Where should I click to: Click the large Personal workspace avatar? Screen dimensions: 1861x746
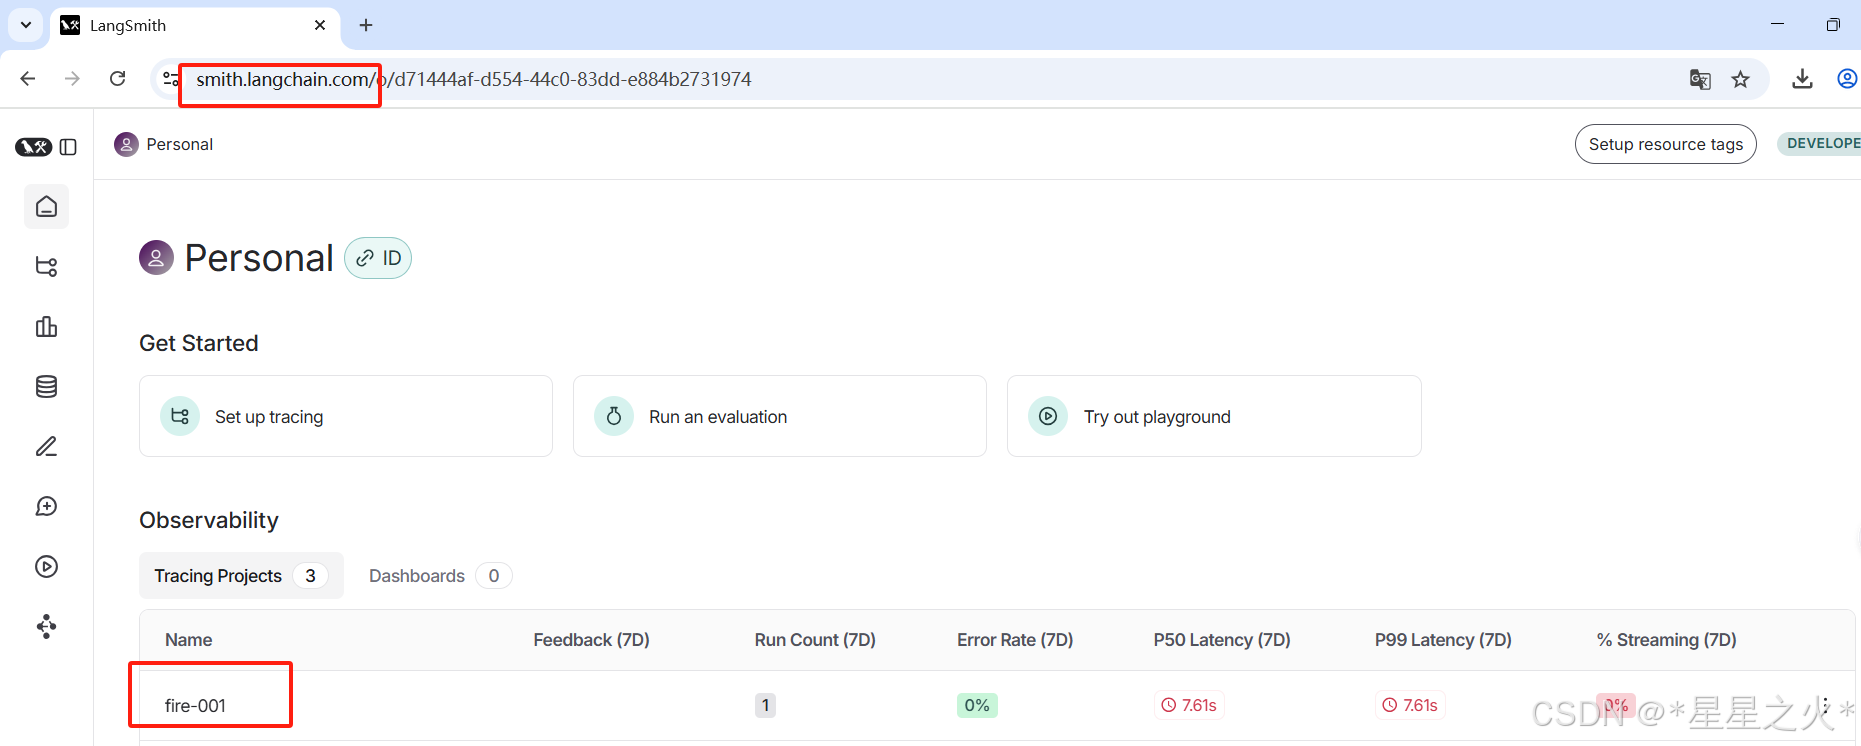point(156,258)
